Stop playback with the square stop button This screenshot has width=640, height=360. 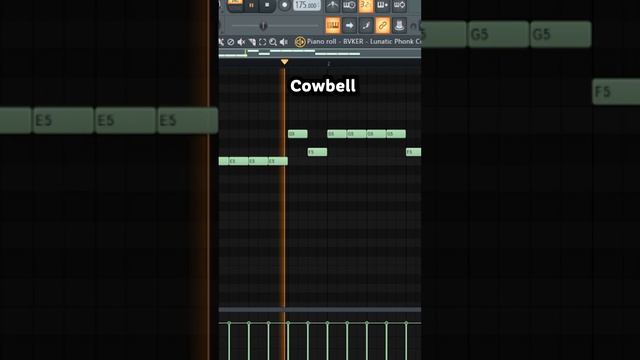pos(267,5)
